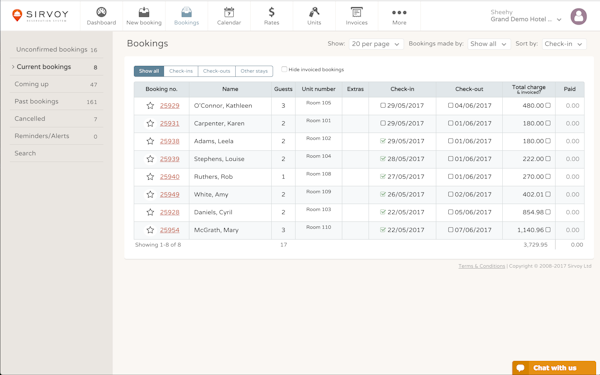
Task: Tick check-out box for Ruthers, Rob
Action: (450, 176)
